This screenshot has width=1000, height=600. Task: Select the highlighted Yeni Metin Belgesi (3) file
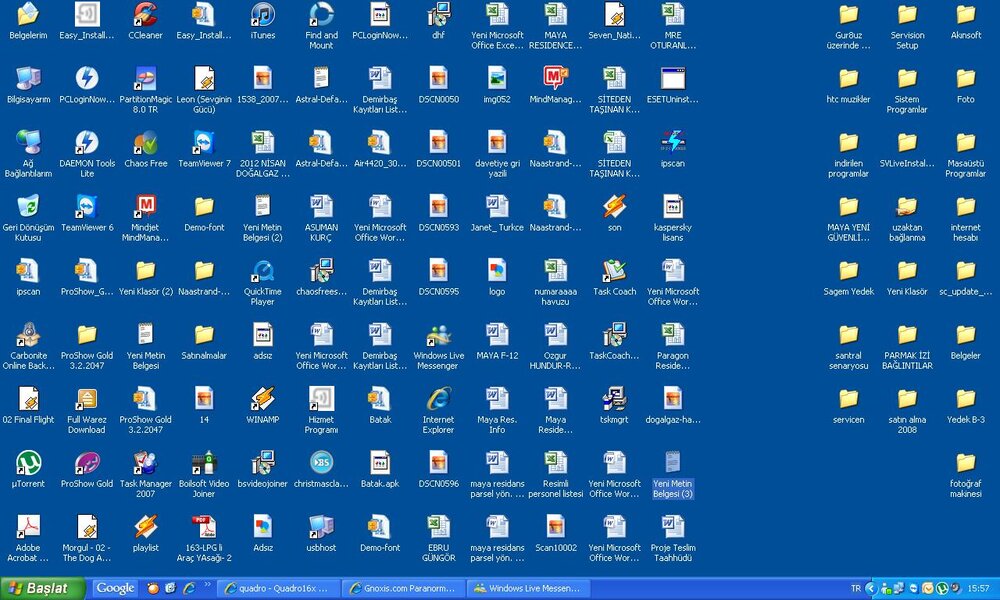(x=673, y=463)
